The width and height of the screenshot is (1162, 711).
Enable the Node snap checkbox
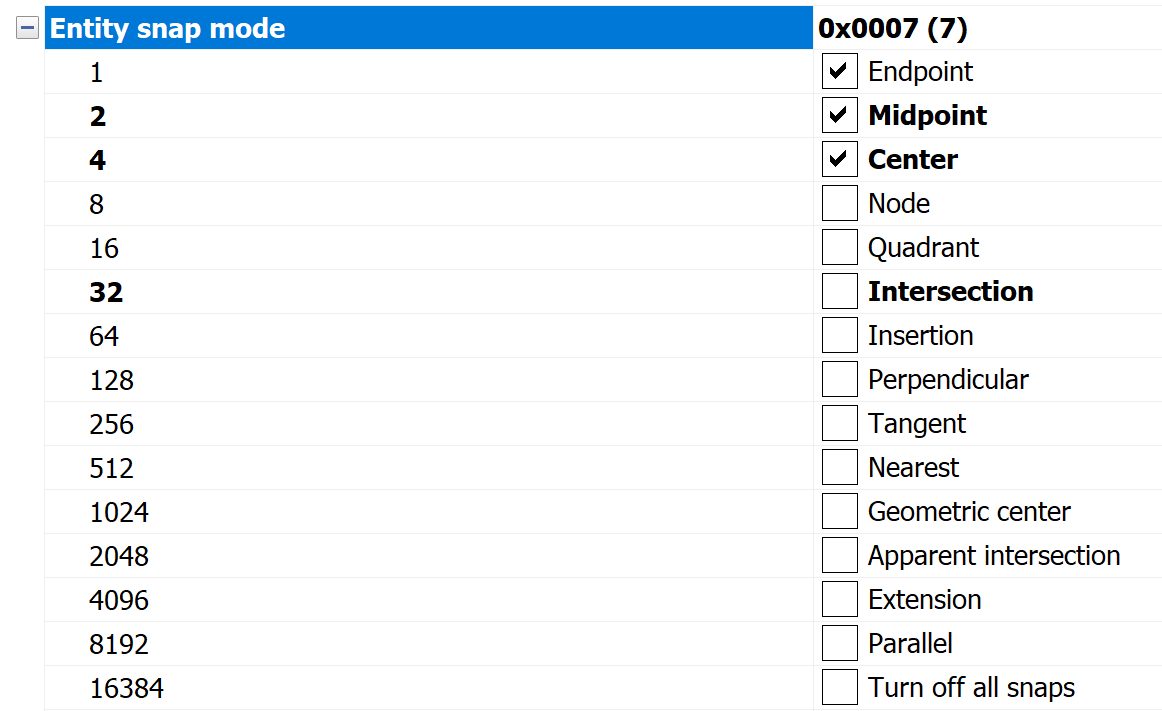839,204
